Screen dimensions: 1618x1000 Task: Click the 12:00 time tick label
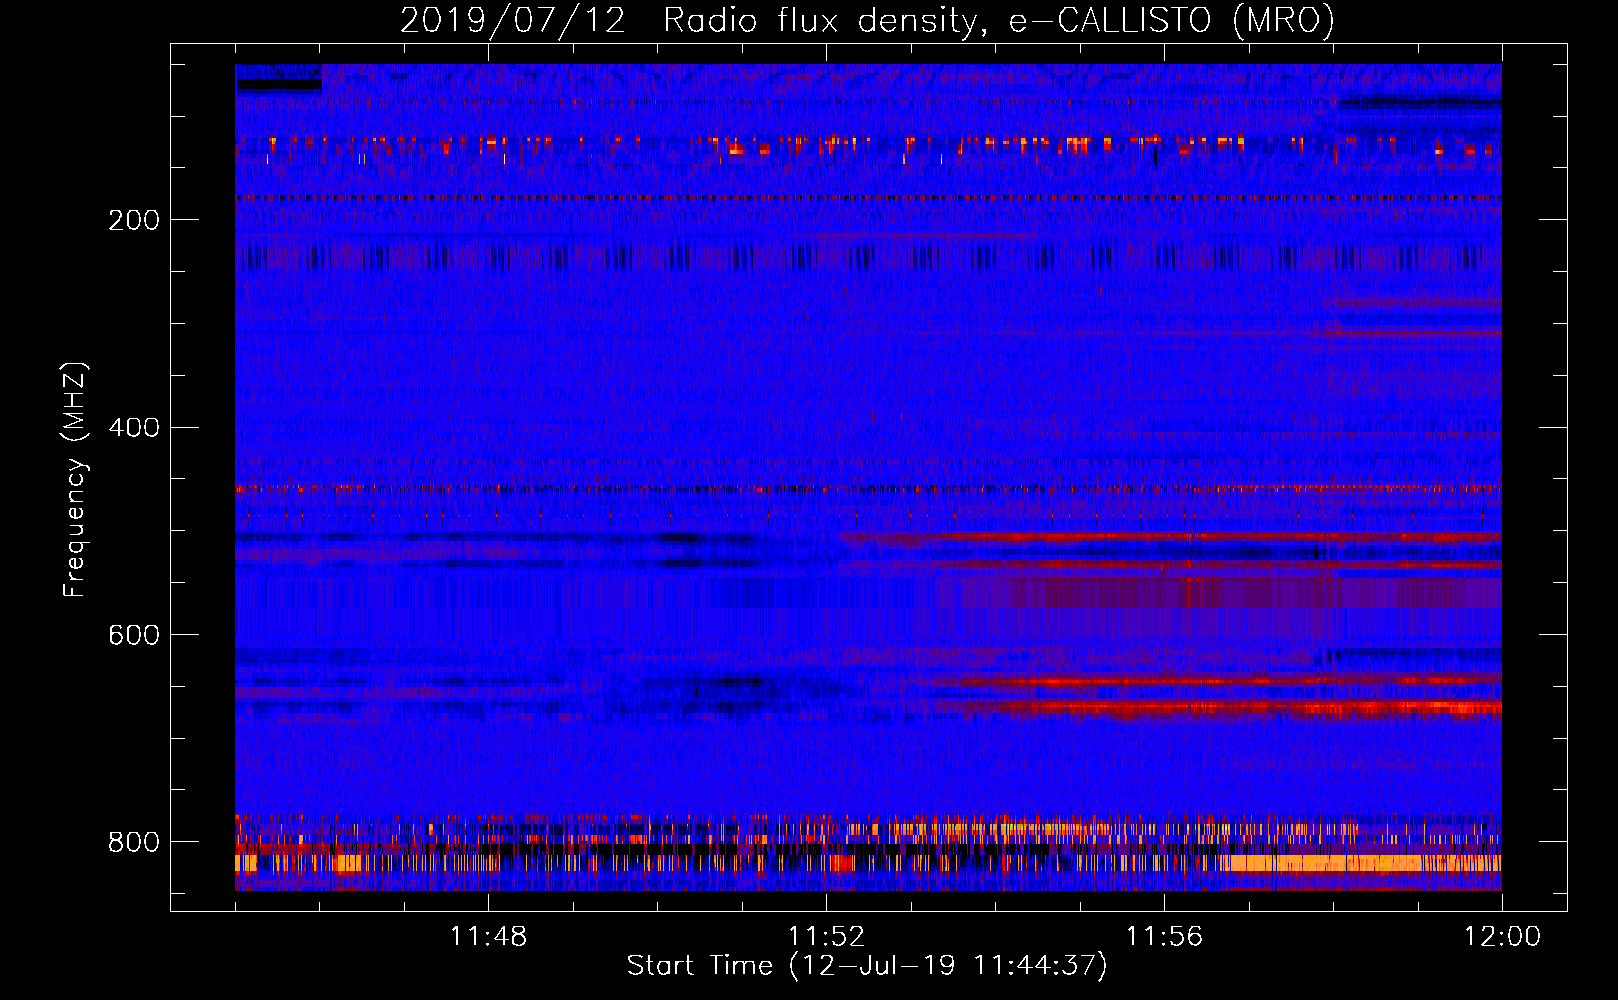click(1502, 937)
